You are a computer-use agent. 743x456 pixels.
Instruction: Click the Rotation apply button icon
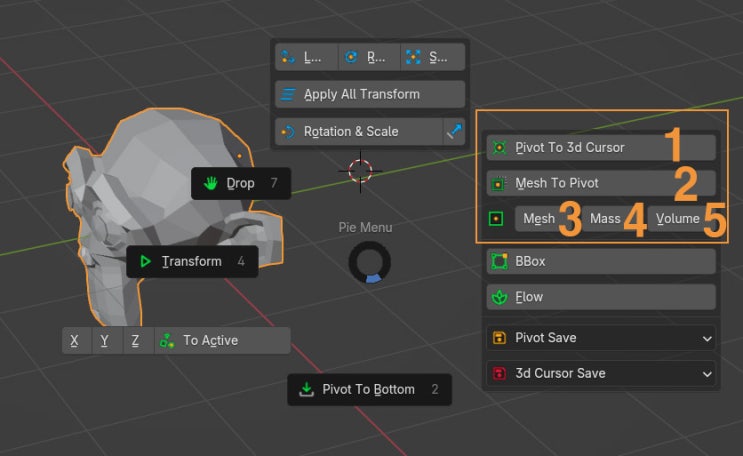click(x=352, y=57)
